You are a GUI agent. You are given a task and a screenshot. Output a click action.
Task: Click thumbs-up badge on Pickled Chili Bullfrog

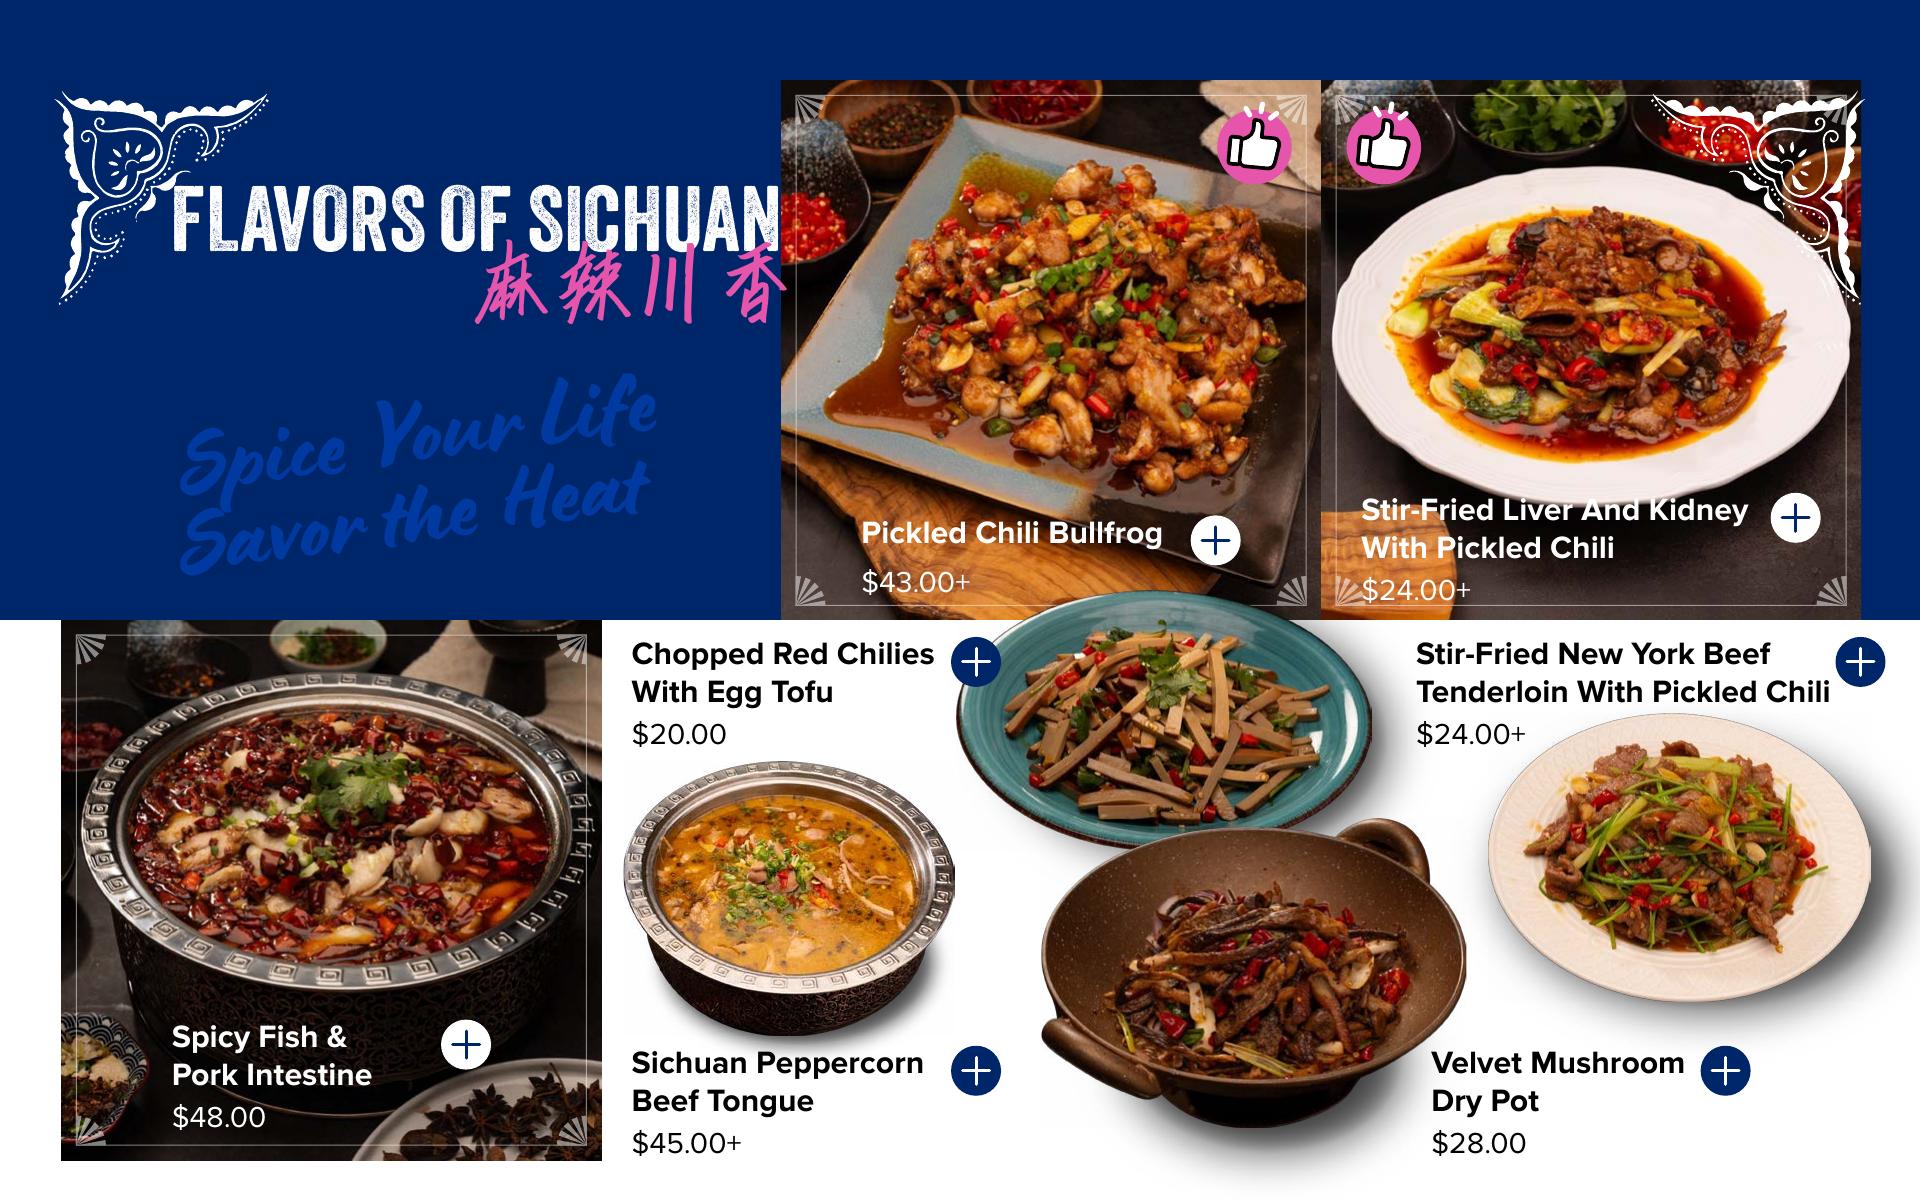(x=1254, y=146)
